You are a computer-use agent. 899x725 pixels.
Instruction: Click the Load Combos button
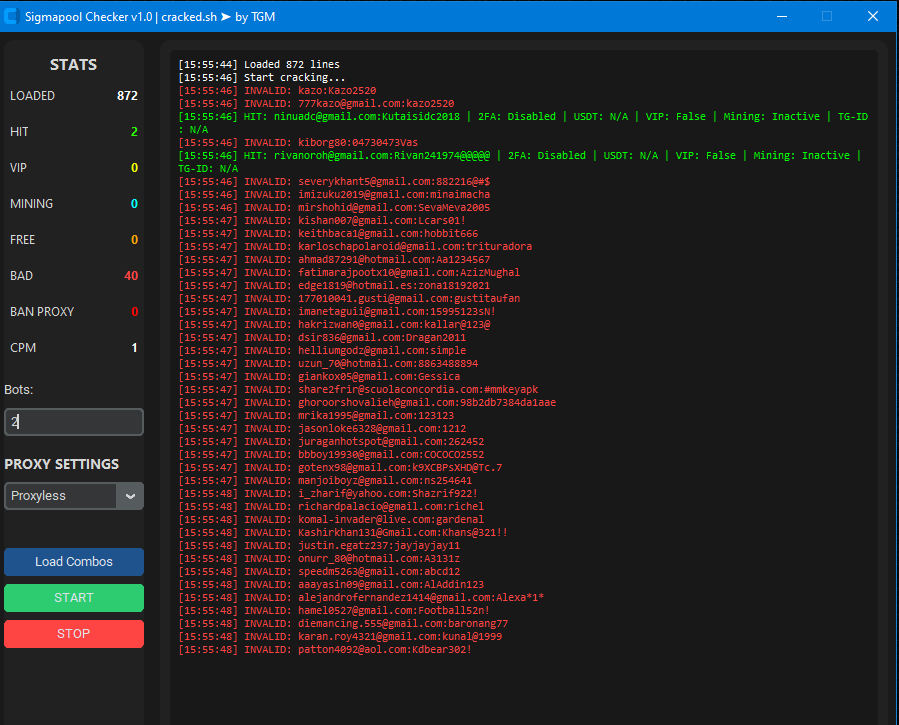click(74, 562)
